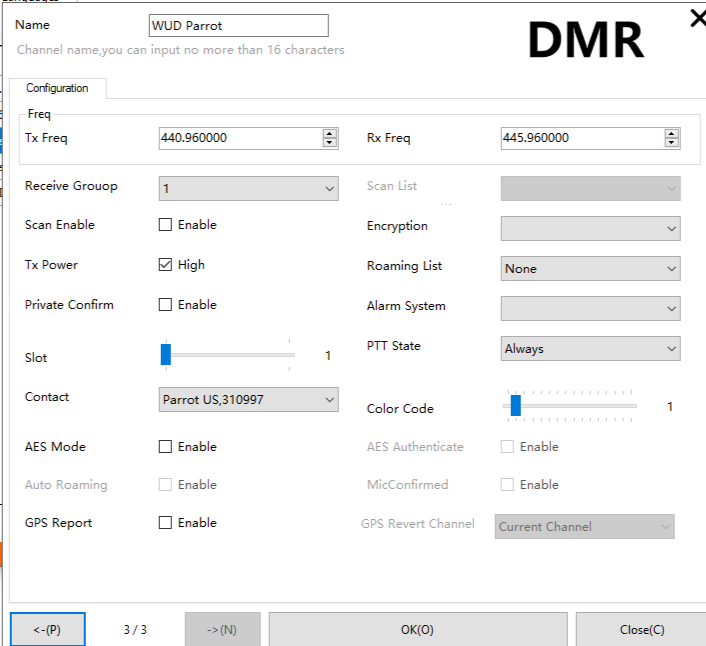706x646 pixels.
Task: Open the Encryption dropdown
Action: click(590, 228)
